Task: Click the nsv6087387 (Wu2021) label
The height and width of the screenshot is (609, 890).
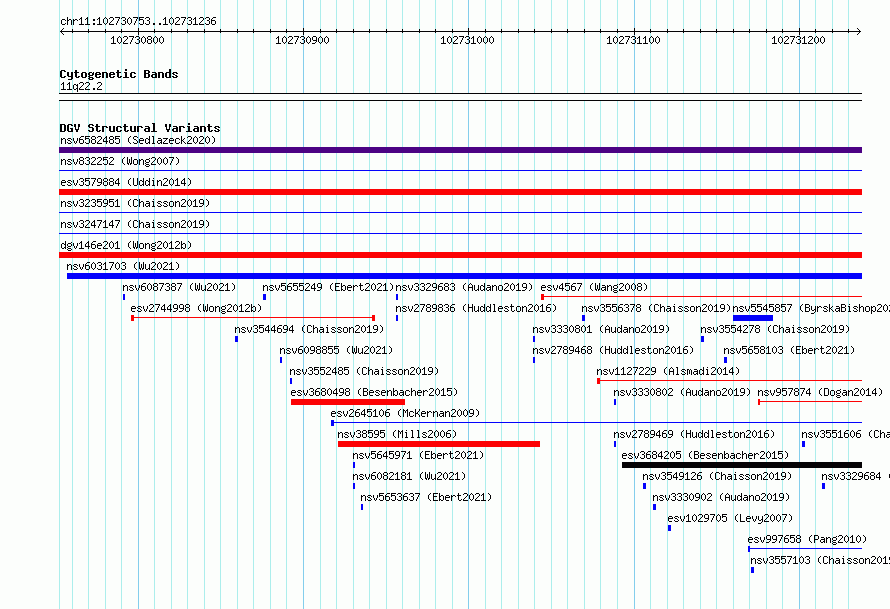Action: pyautogui.click(x=179, y=287)
